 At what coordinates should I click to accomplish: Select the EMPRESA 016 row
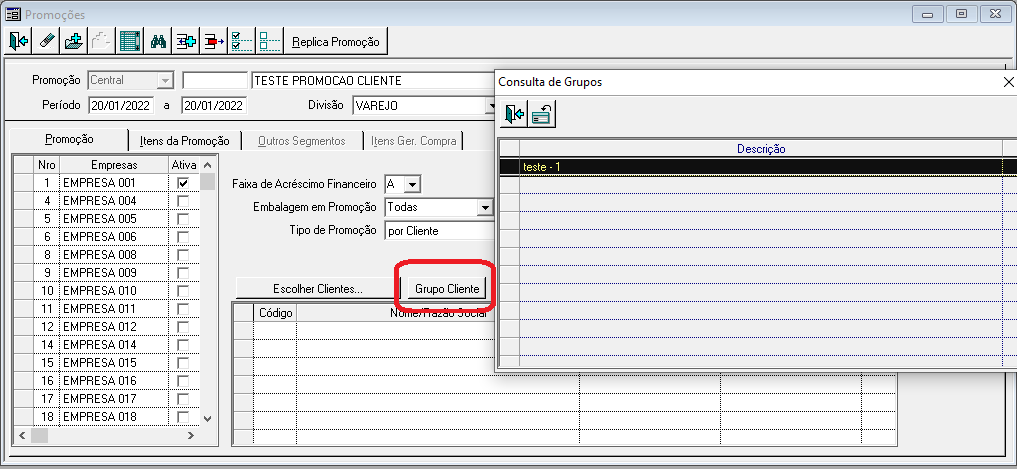click(107, 381)
